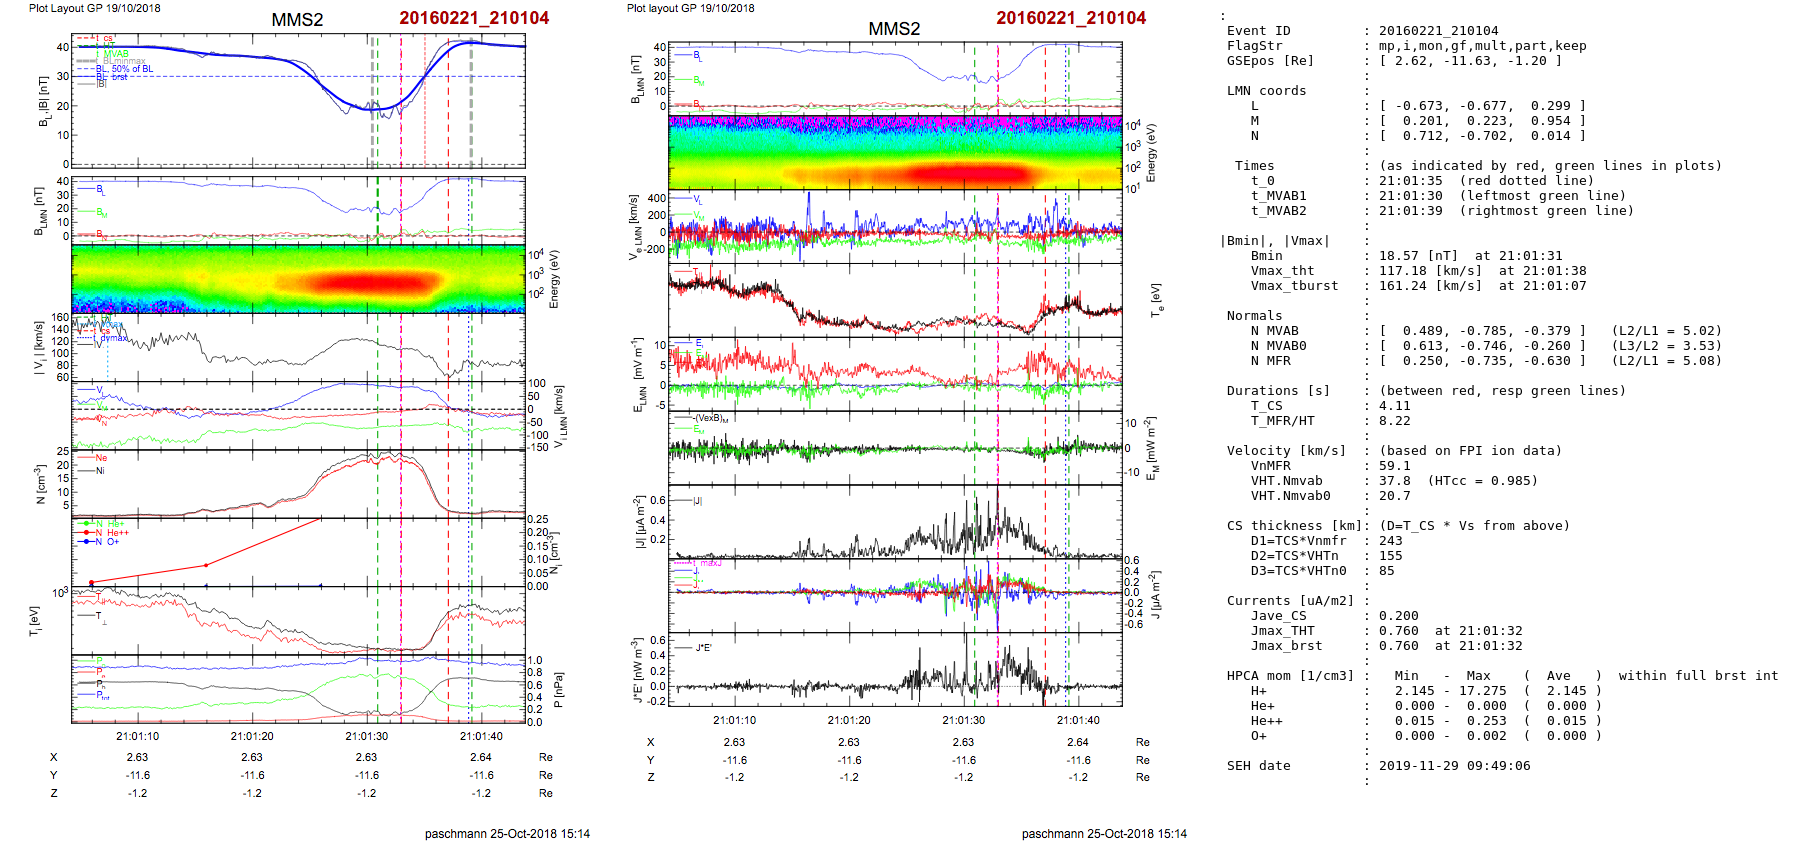
Task: Select the He++ row label in HPCA table
Action: (1267, 721)
